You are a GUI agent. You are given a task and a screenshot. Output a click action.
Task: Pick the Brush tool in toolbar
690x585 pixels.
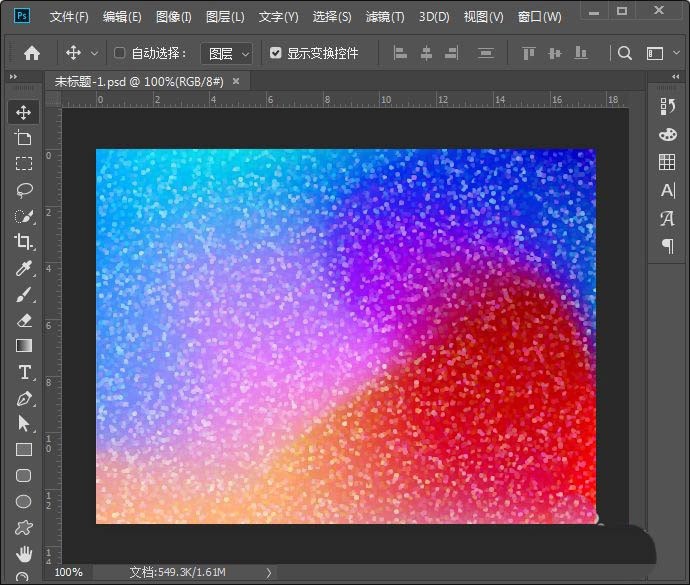[24, 294]
